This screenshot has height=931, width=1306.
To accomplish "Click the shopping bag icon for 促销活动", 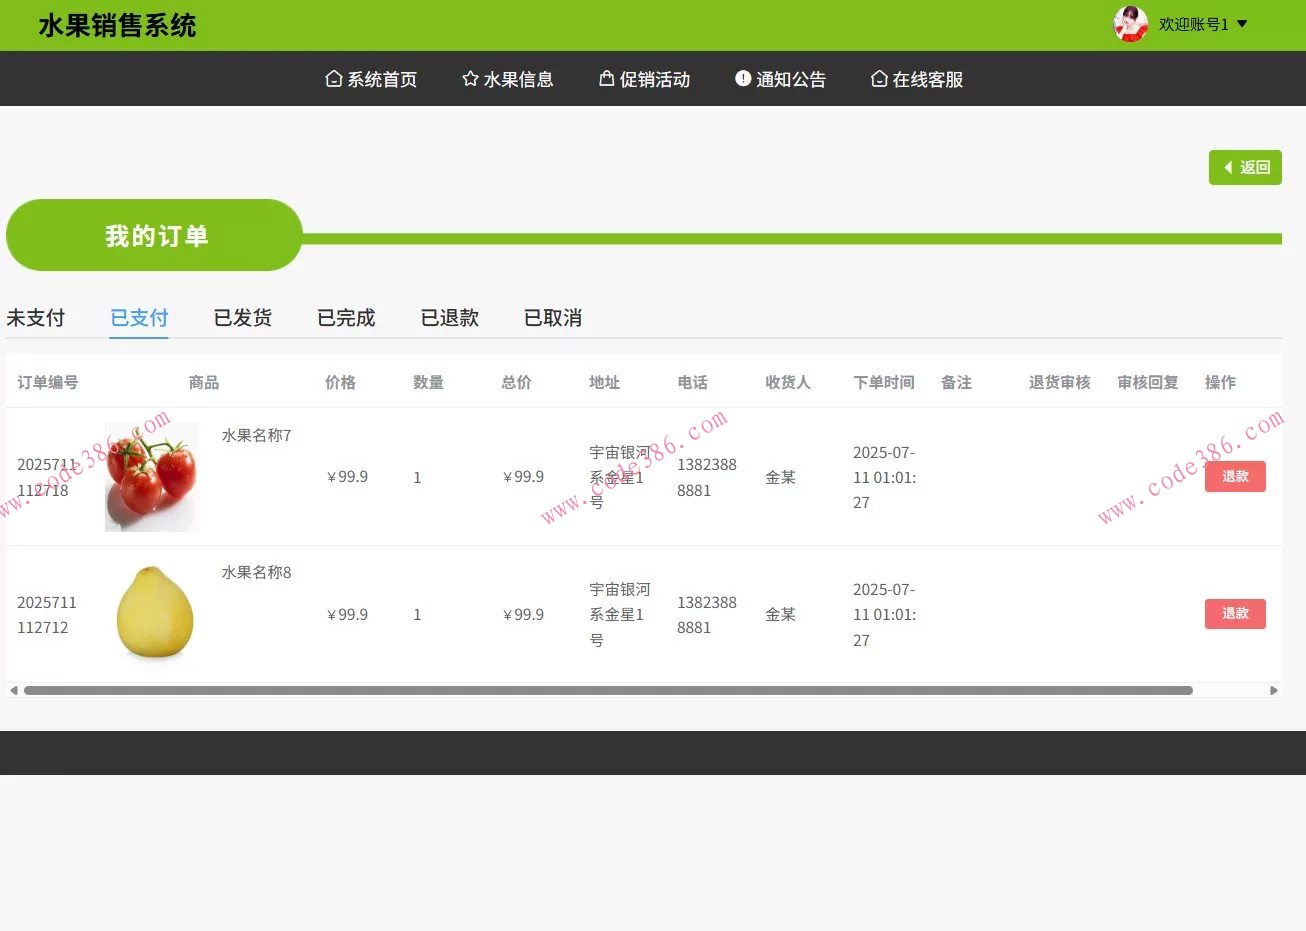I will pos(606,77).
